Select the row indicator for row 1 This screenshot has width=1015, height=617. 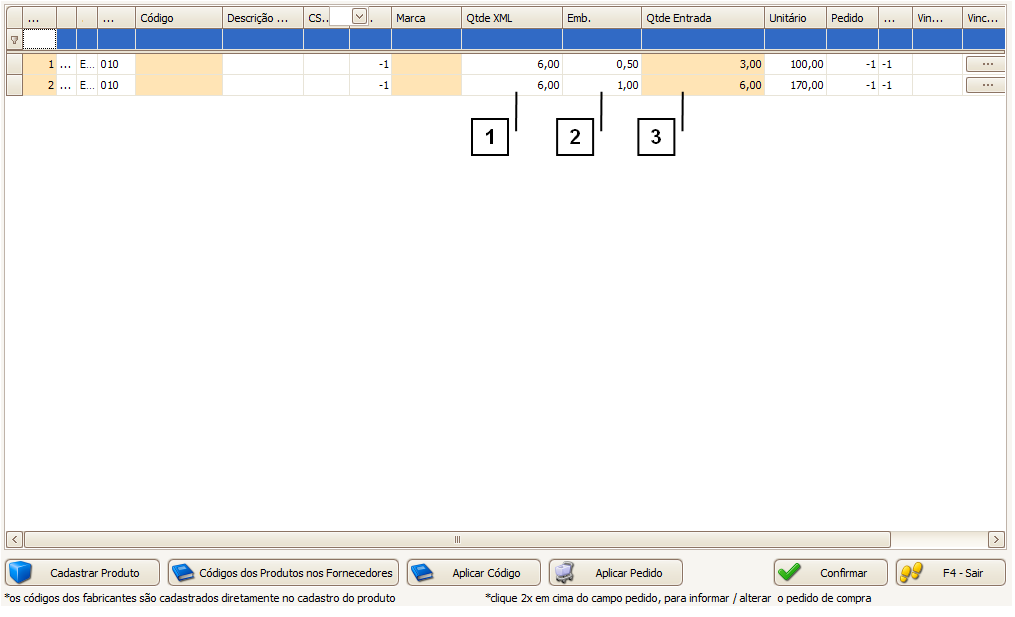coord(14,64)
